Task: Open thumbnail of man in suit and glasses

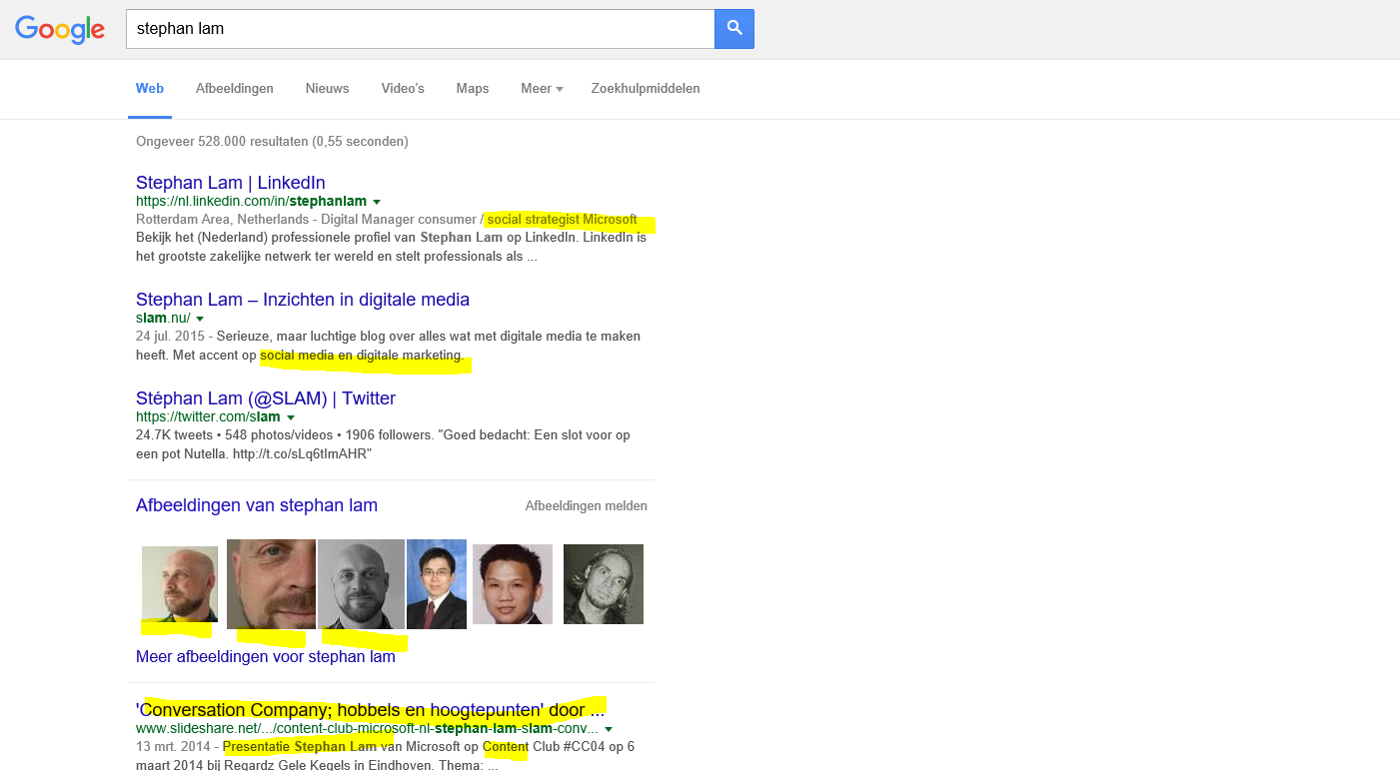Action: pos(437,584)
